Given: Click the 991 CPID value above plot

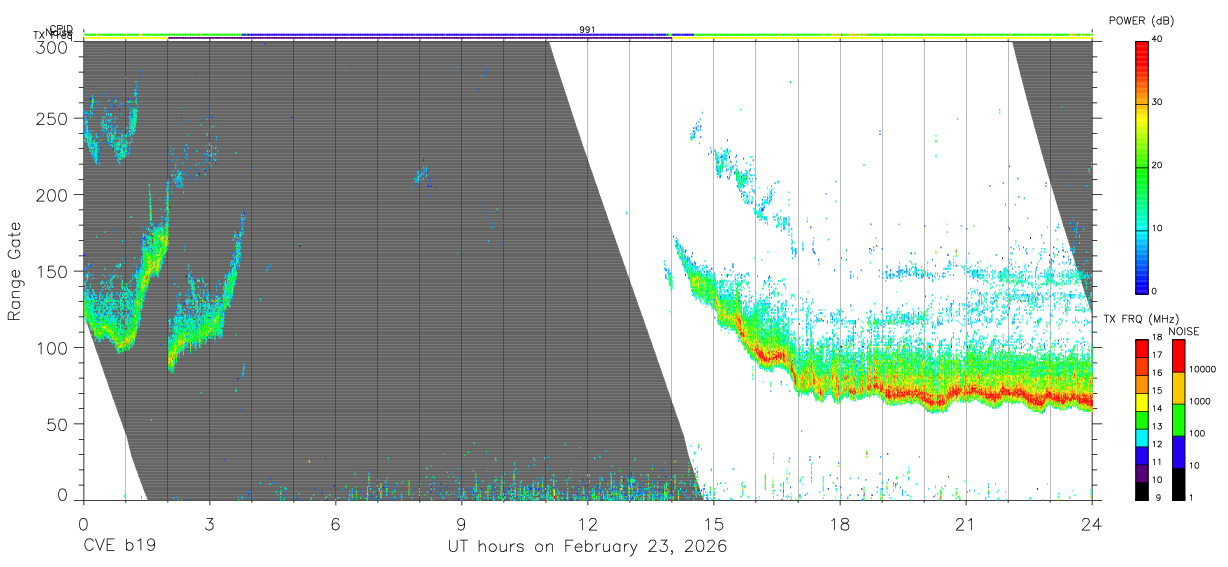Looking at the screenshot, I should pyautogui.click(x=587, y=30).
